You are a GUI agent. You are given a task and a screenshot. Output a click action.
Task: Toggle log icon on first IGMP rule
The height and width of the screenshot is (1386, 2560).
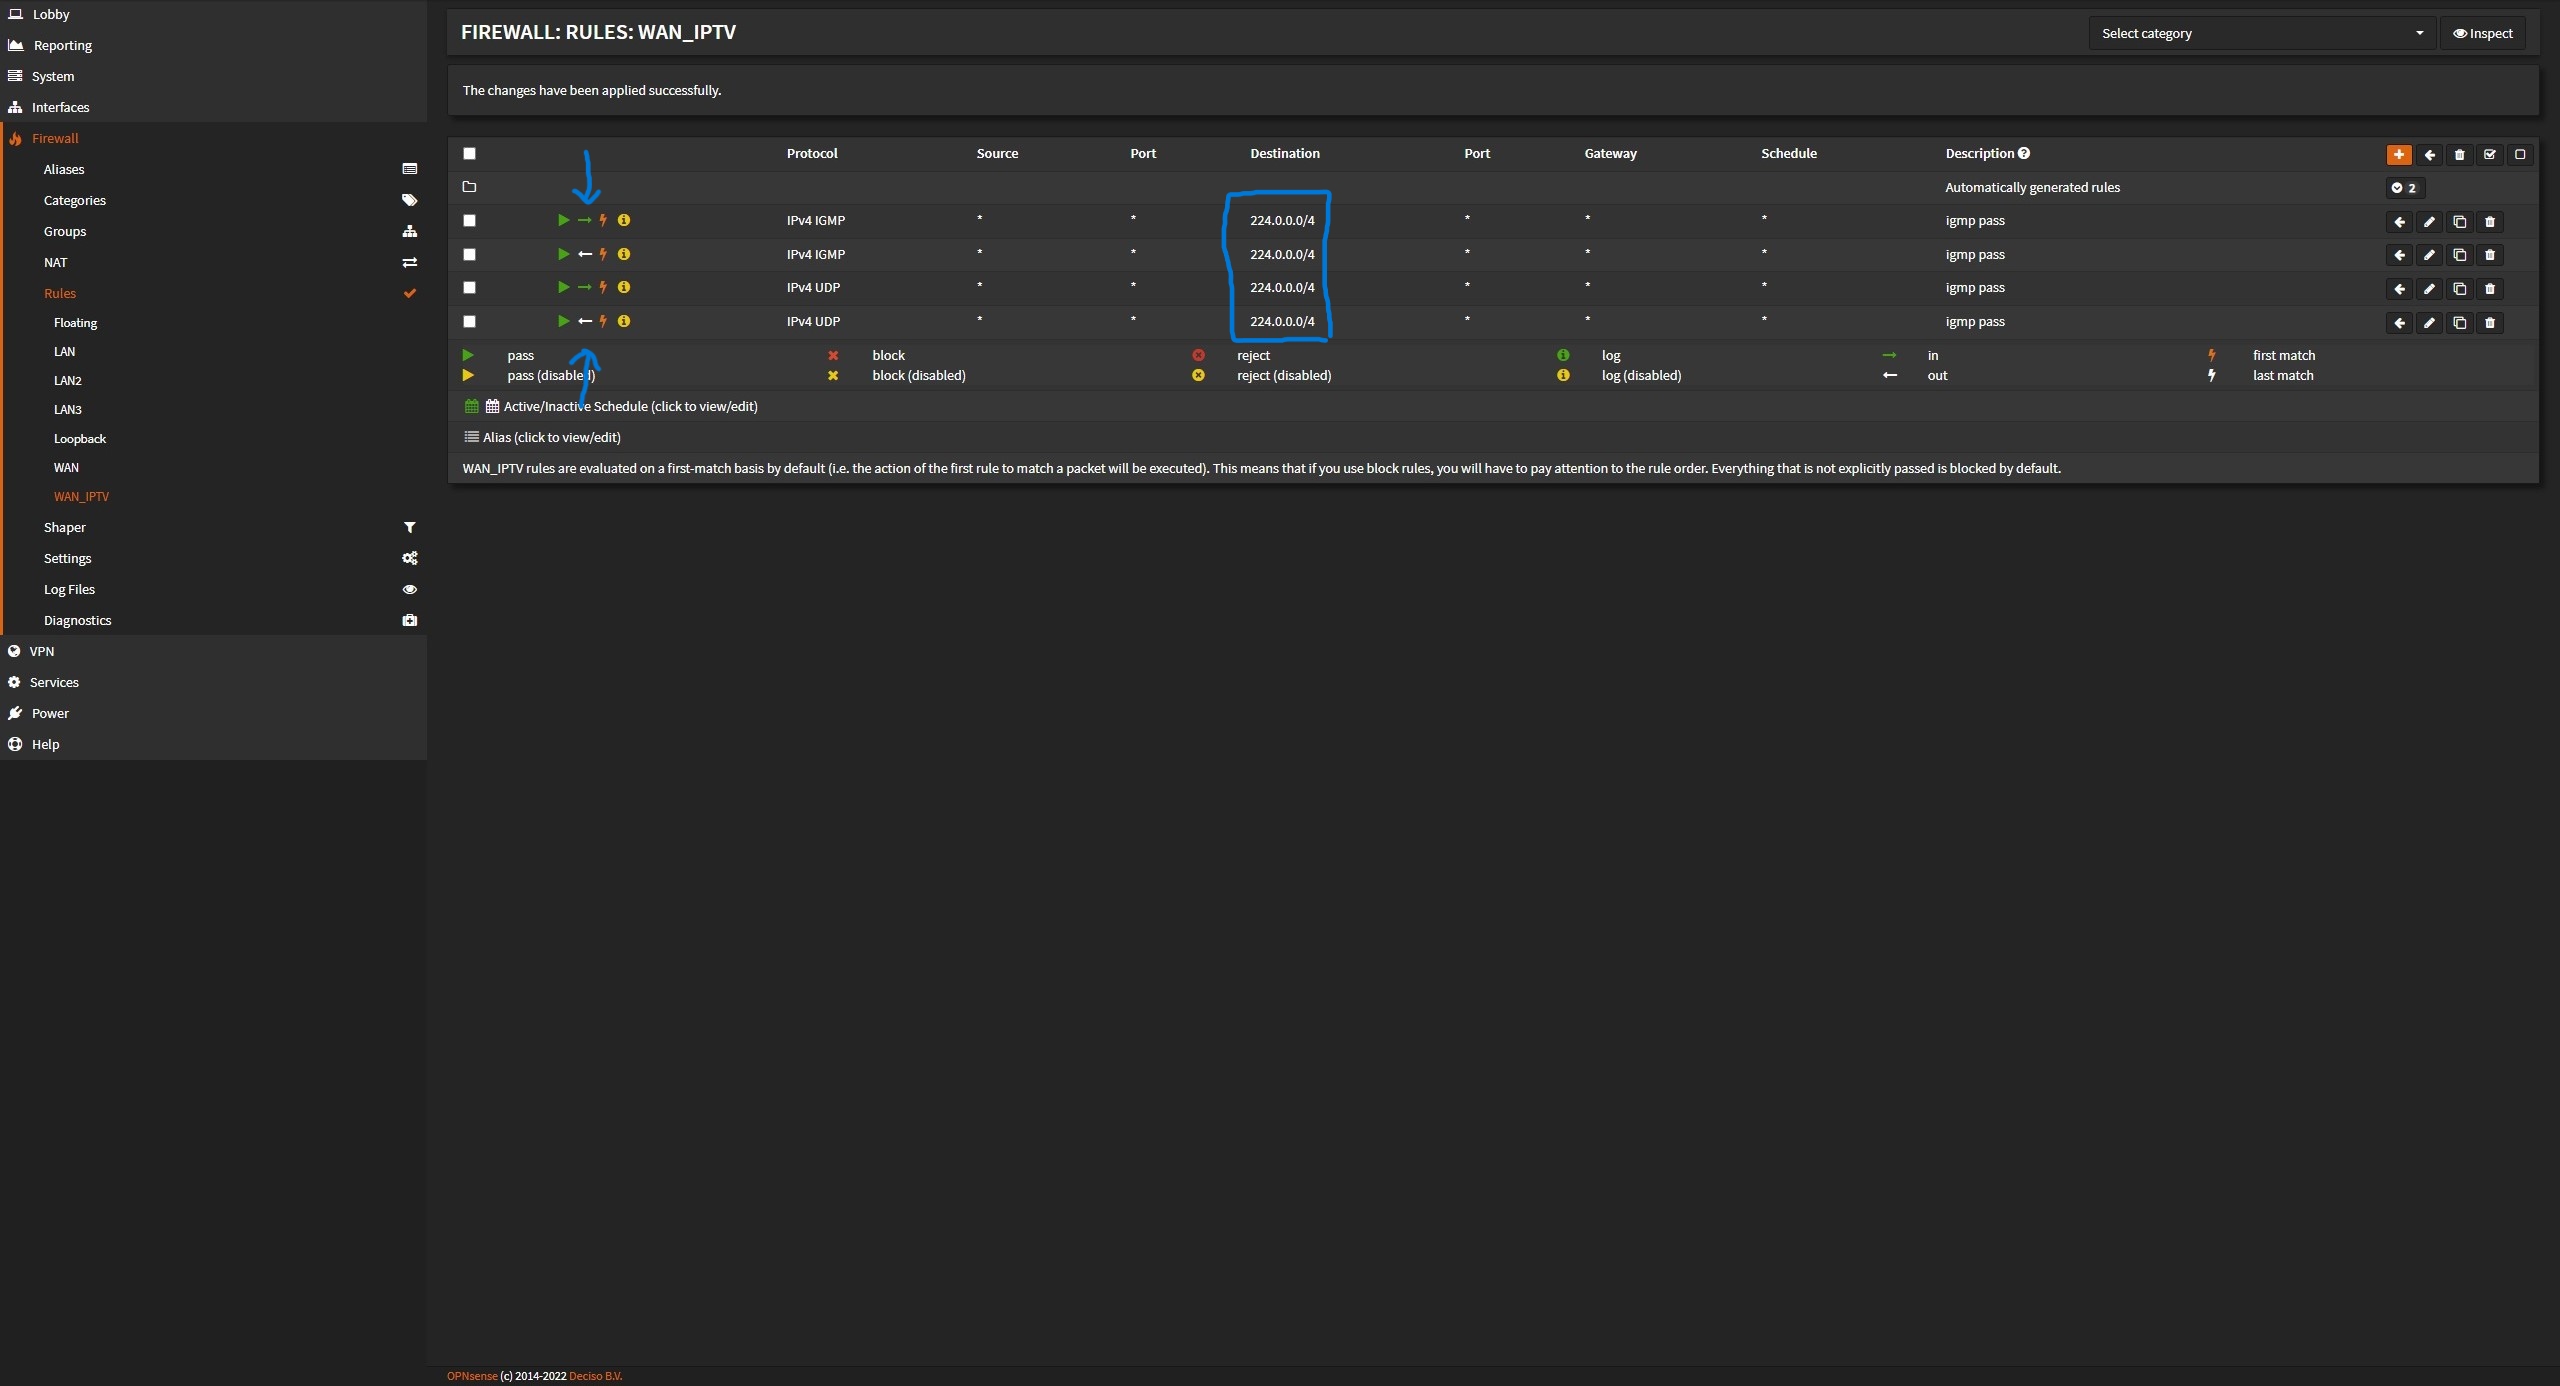coord(623,220)
